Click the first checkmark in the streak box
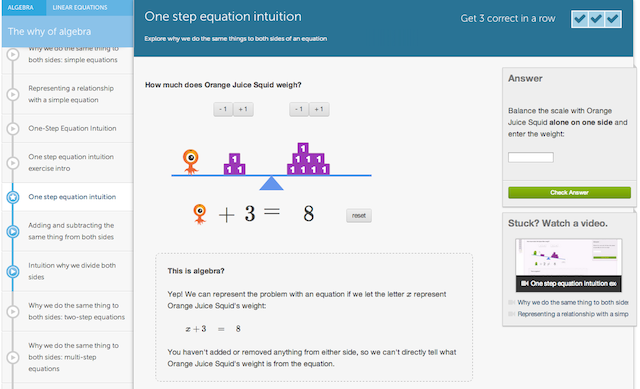Viewport: 640px width, 389px height. (x=580, y=19)
